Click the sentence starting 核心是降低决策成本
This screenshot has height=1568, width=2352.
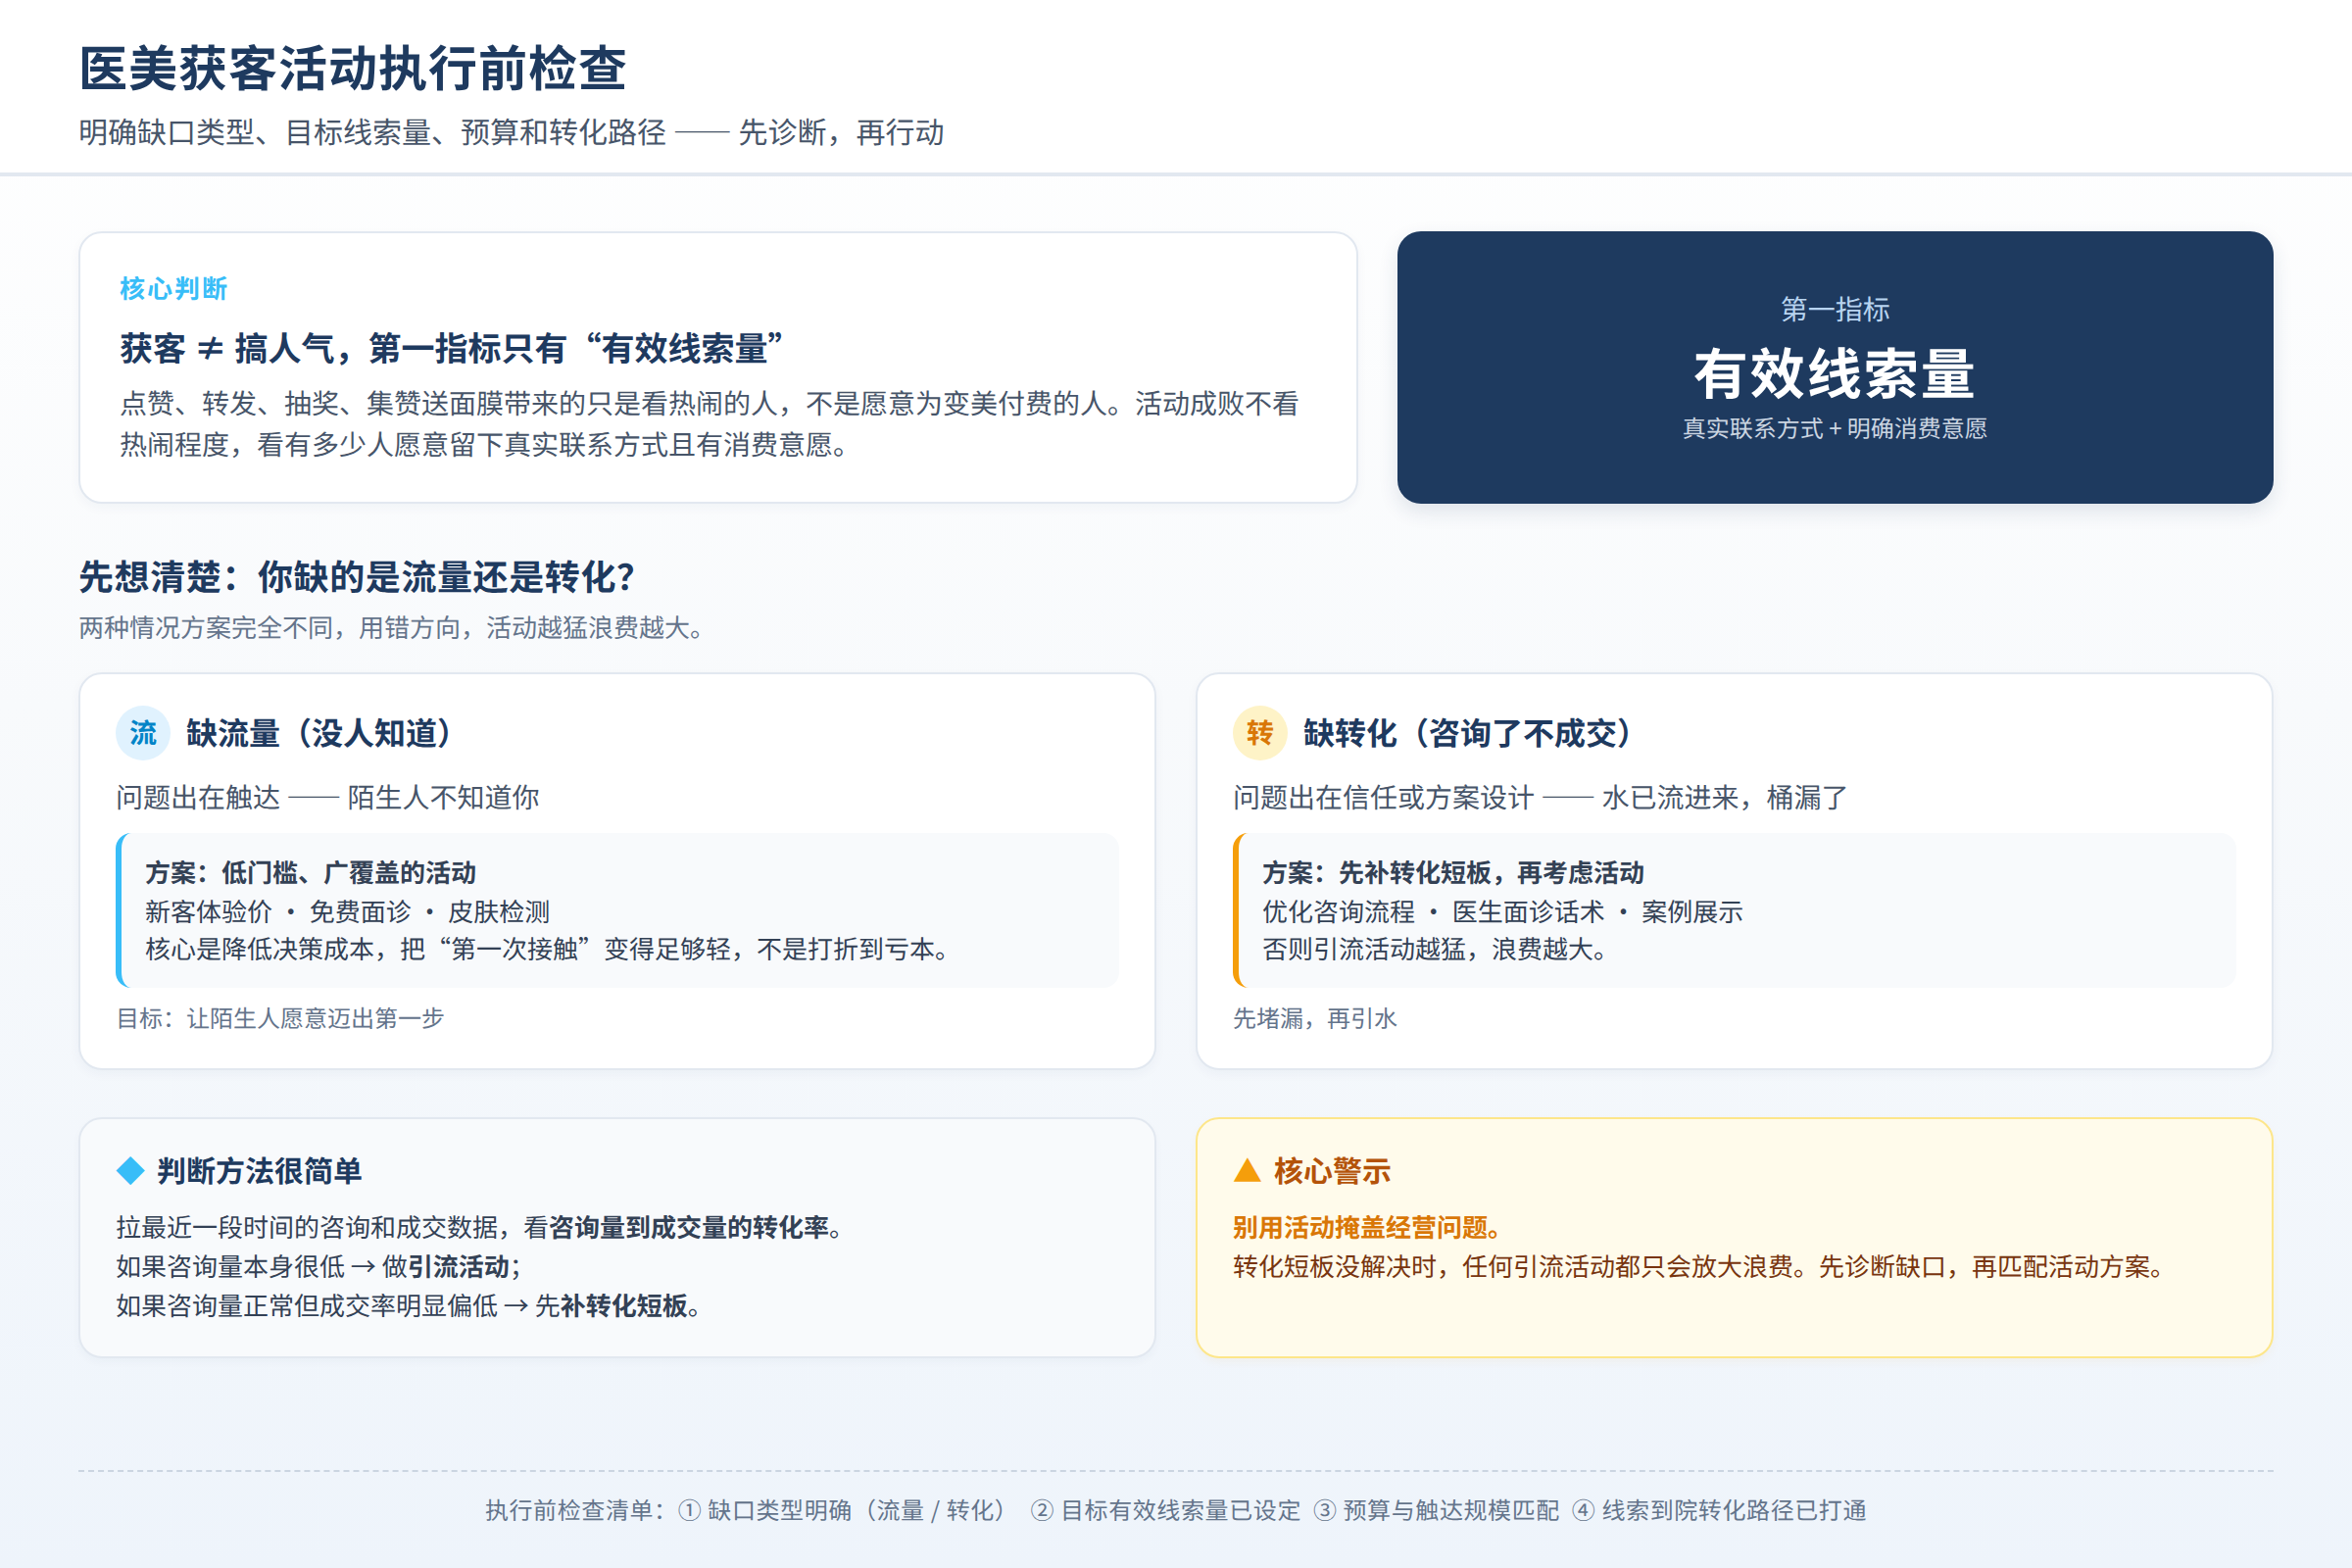[x=547, y=949]
